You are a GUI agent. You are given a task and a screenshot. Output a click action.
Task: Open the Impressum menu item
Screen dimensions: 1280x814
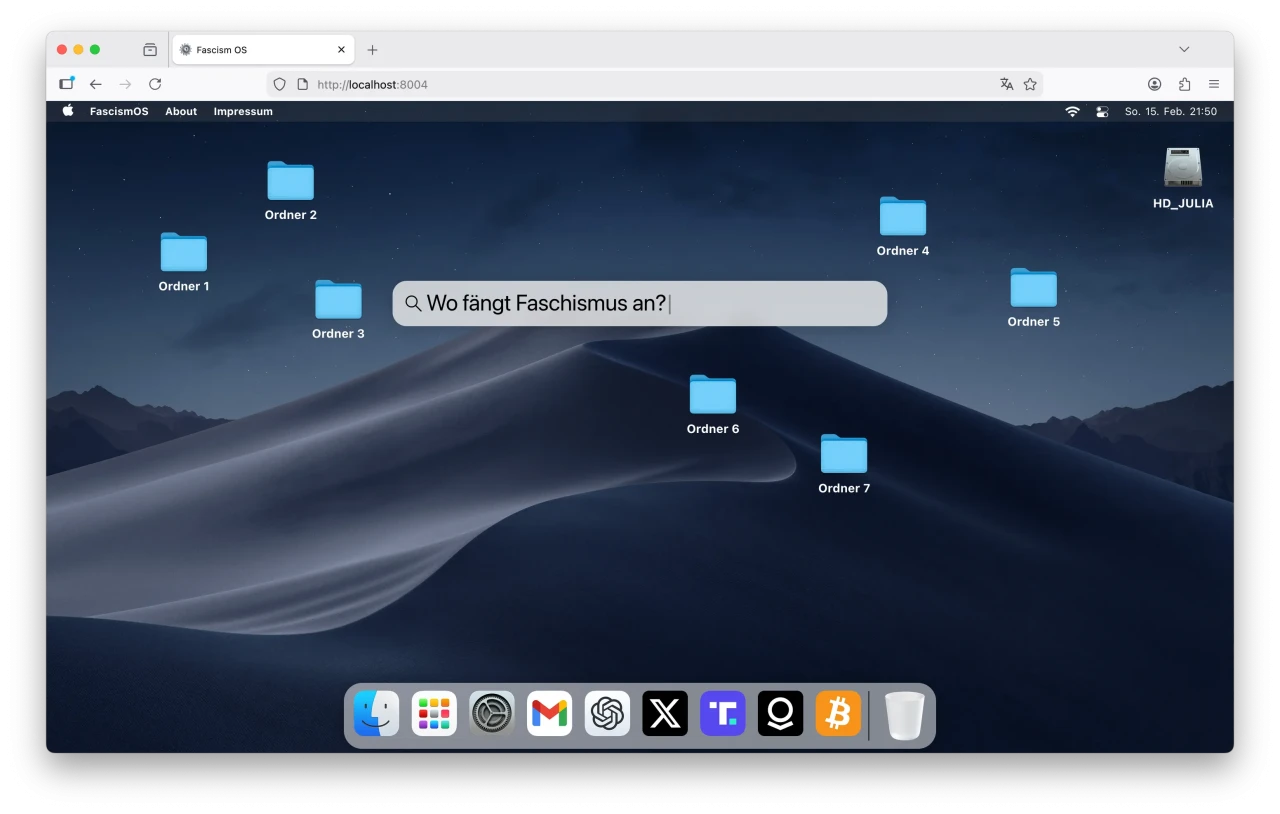[x=243, y=112]
